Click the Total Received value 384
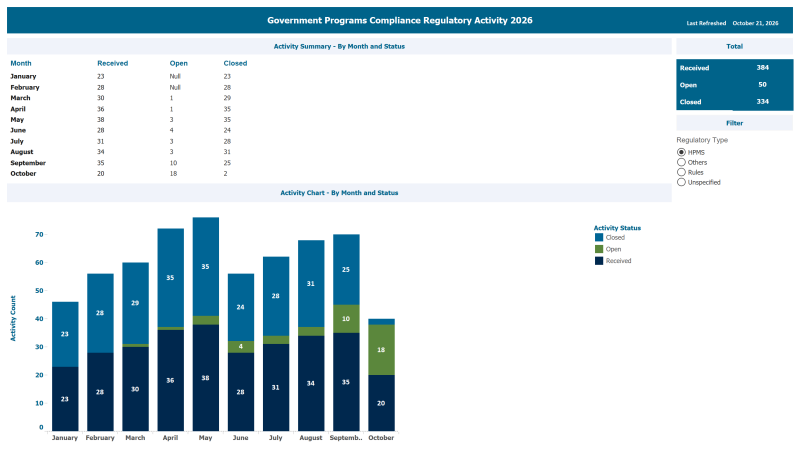The width and height of the screenshot is (800, 450). point(763,67)
